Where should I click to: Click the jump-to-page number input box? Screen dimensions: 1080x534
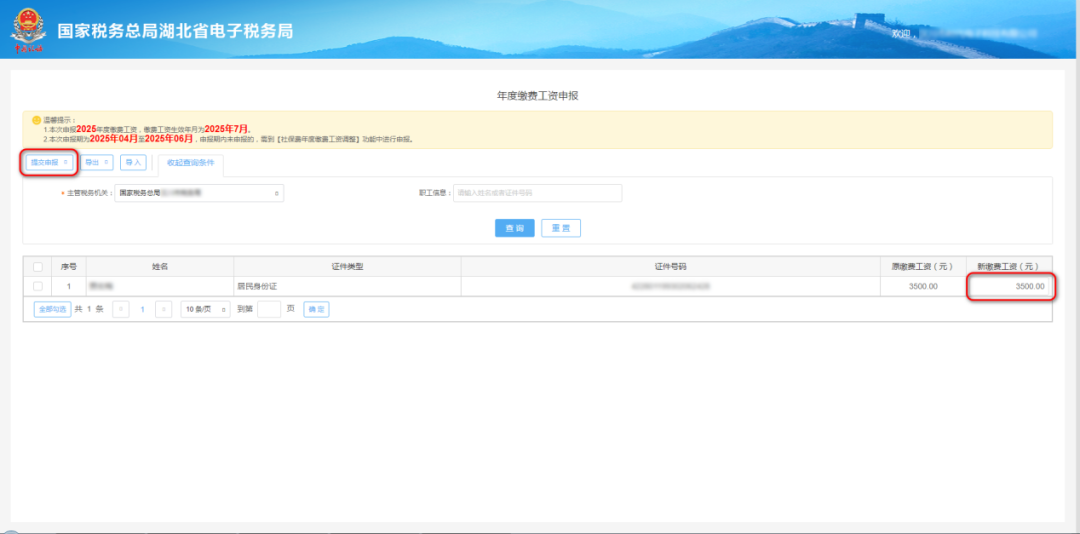[268, 310]
